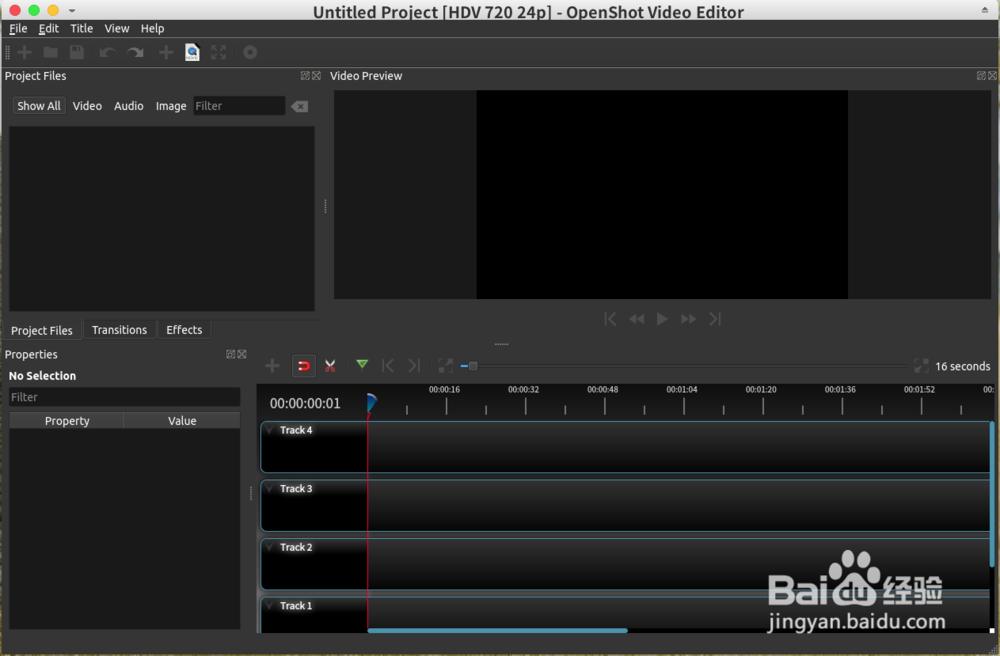Viewport: 1000px width, 656px height.
Task: Click timeline zoom-out icon left of slider
Action: click(x=445, y=366)
